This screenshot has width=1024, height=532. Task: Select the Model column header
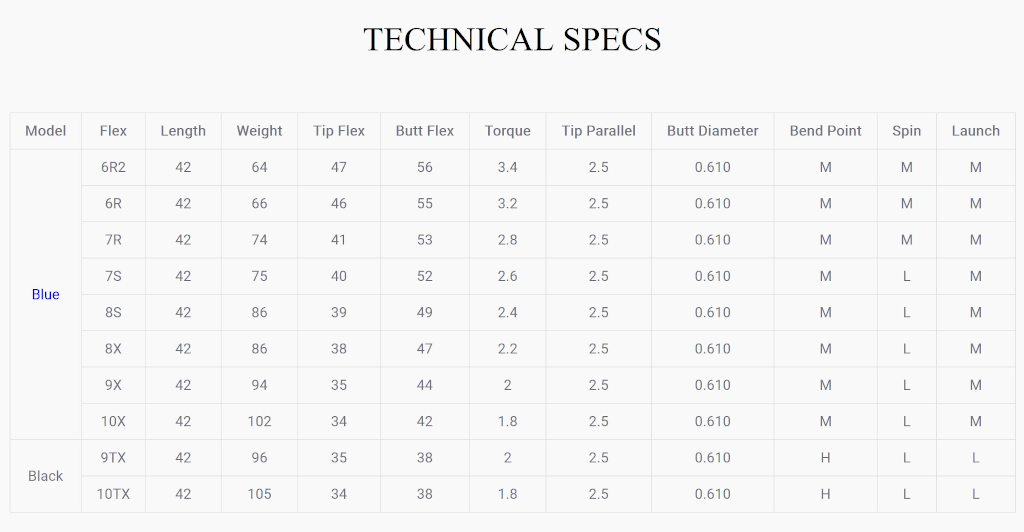(46, 131)
